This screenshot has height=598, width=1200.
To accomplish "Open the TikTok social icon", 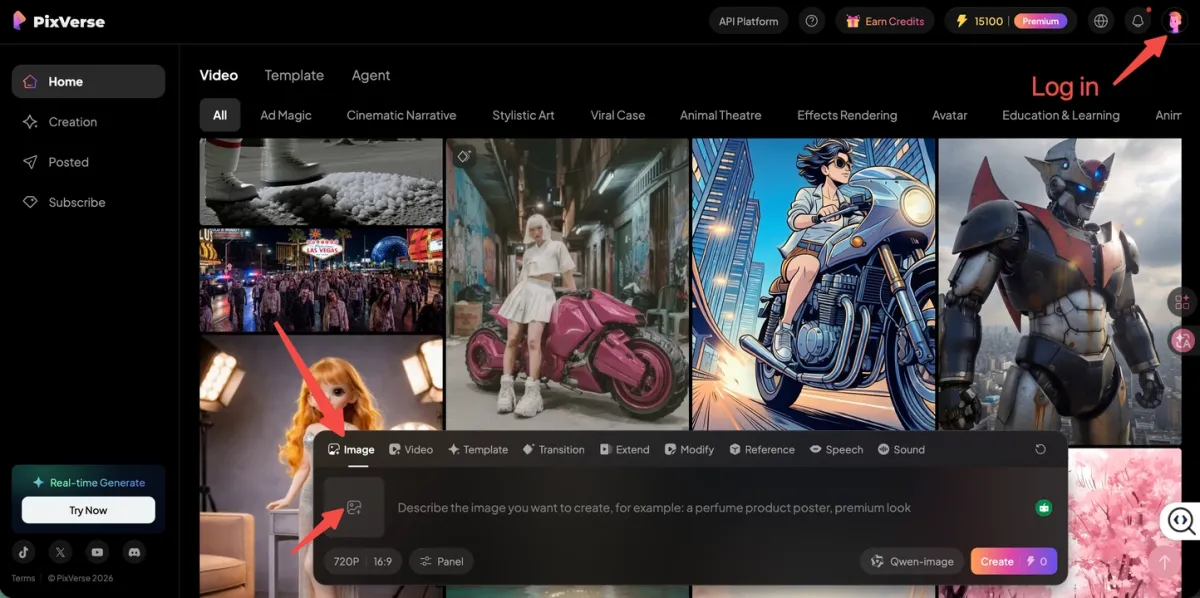I will point(24,552).
